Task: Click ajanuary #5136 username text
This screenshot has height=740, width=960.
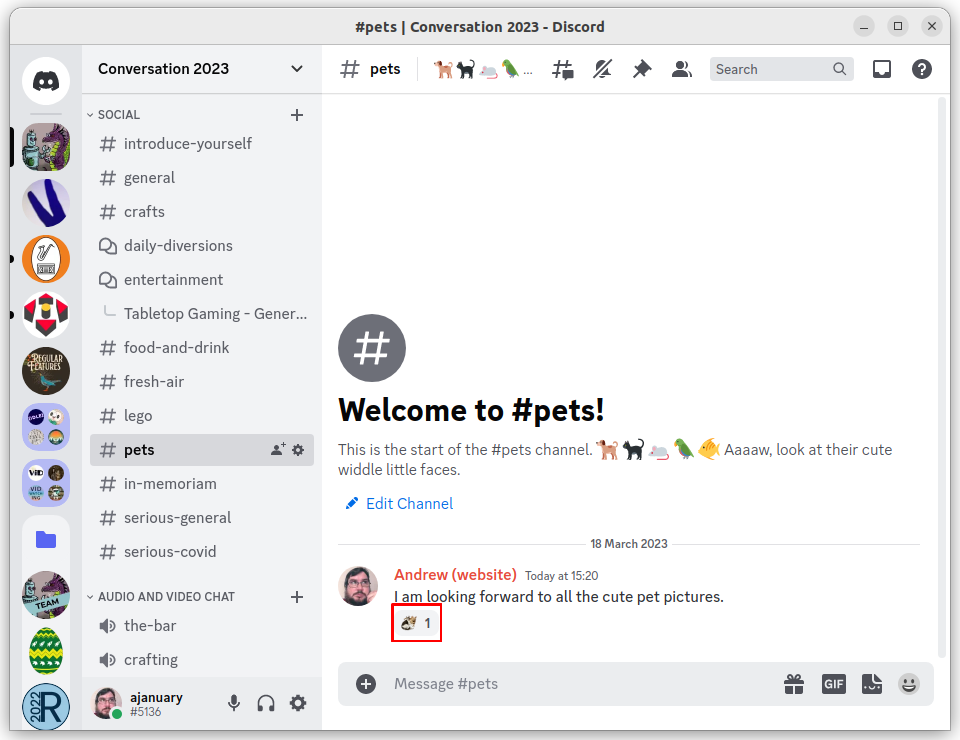Action: tap(156, 704)
